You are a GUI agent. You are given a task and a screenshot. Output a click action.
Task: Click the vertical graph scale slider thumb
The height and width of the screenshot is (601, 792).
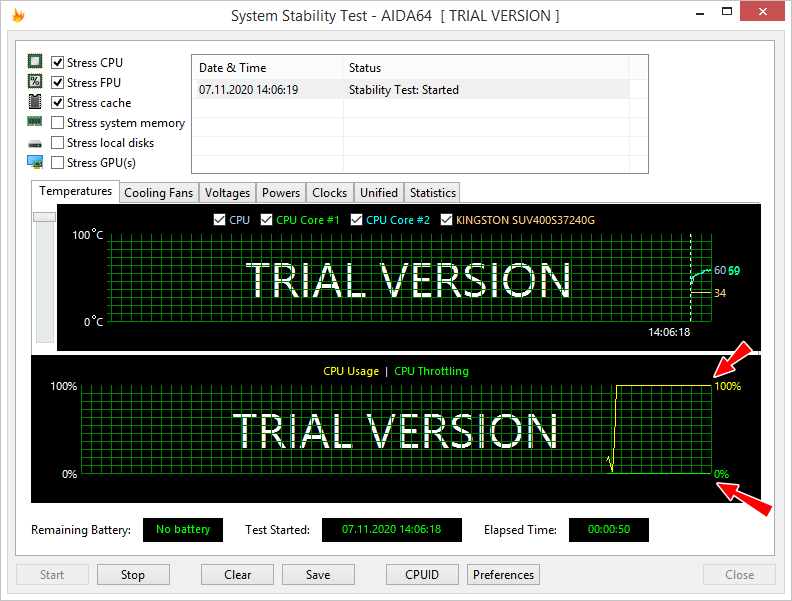point(44,217)
